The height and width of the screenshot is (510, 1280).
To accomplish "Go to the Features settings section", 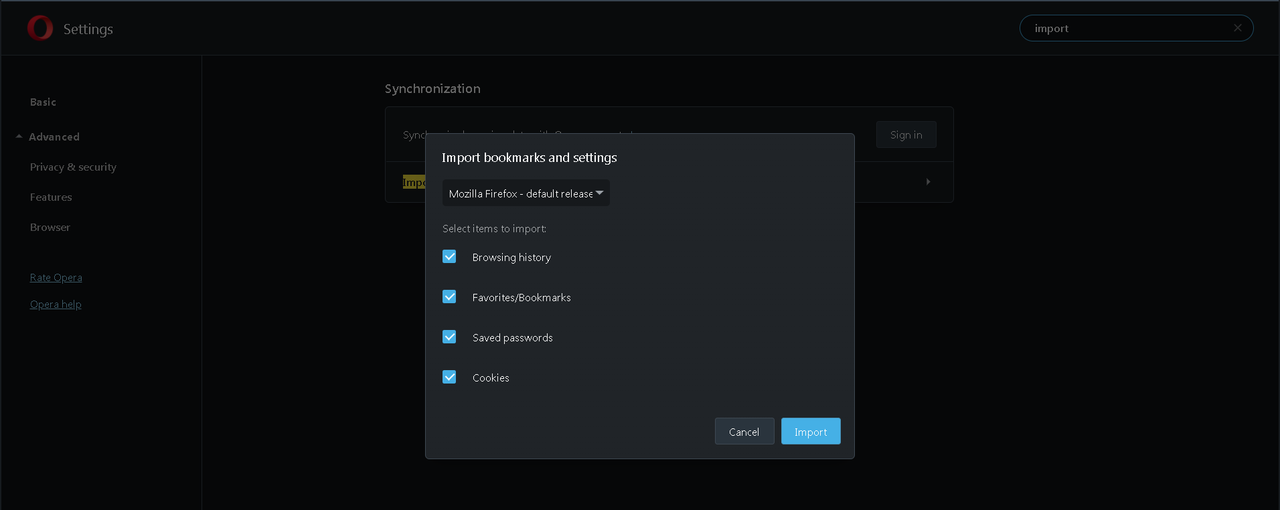I will (51, 197).
